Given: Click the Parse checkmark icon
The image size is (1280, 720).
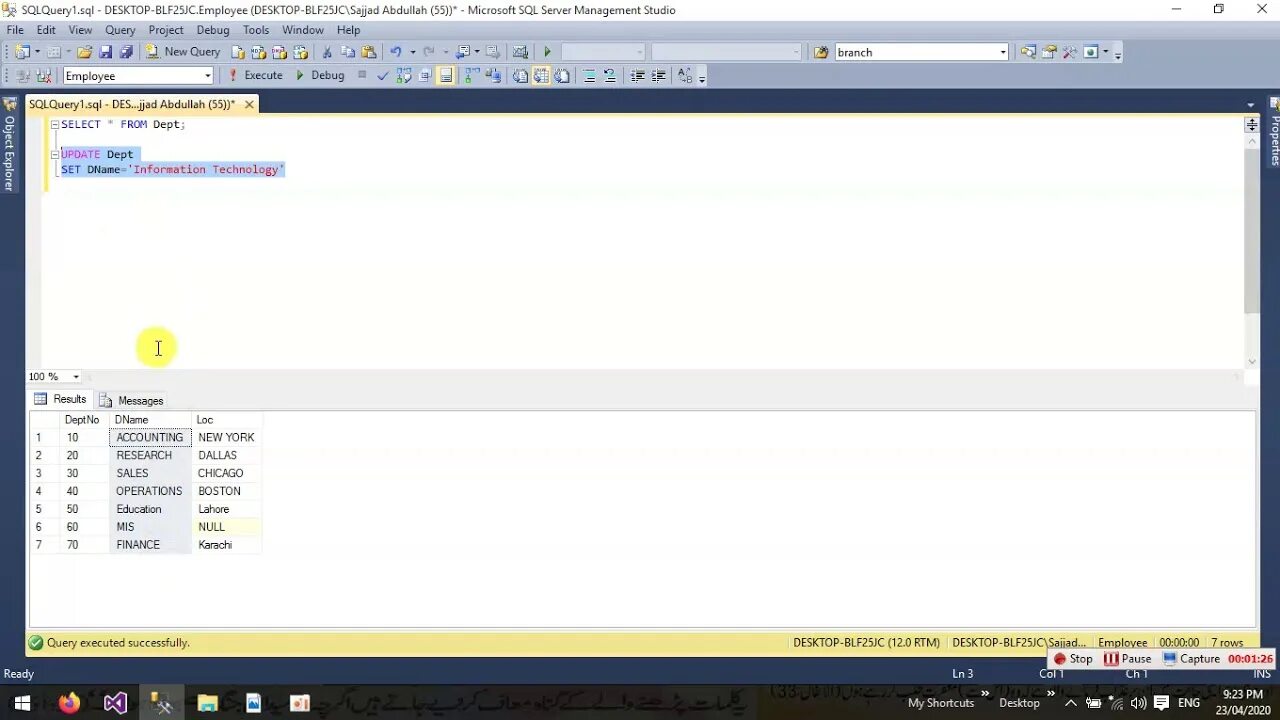Looking at the screenshot, I should (x=382, y=76).
